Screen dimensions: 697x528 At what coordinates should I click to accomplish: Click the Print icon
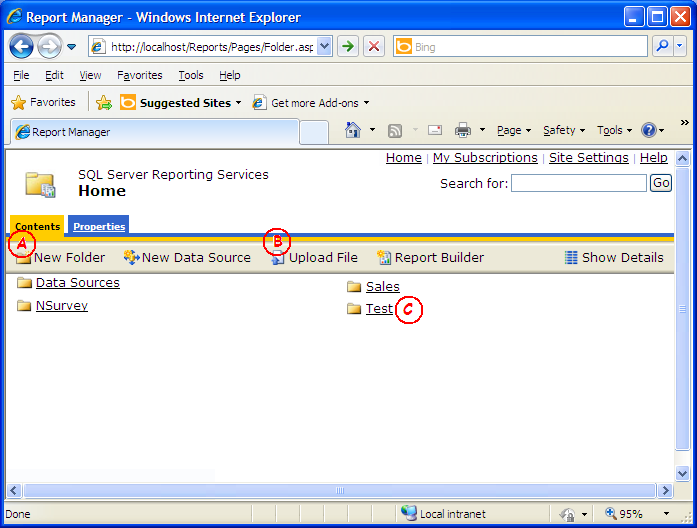point(463,130)
